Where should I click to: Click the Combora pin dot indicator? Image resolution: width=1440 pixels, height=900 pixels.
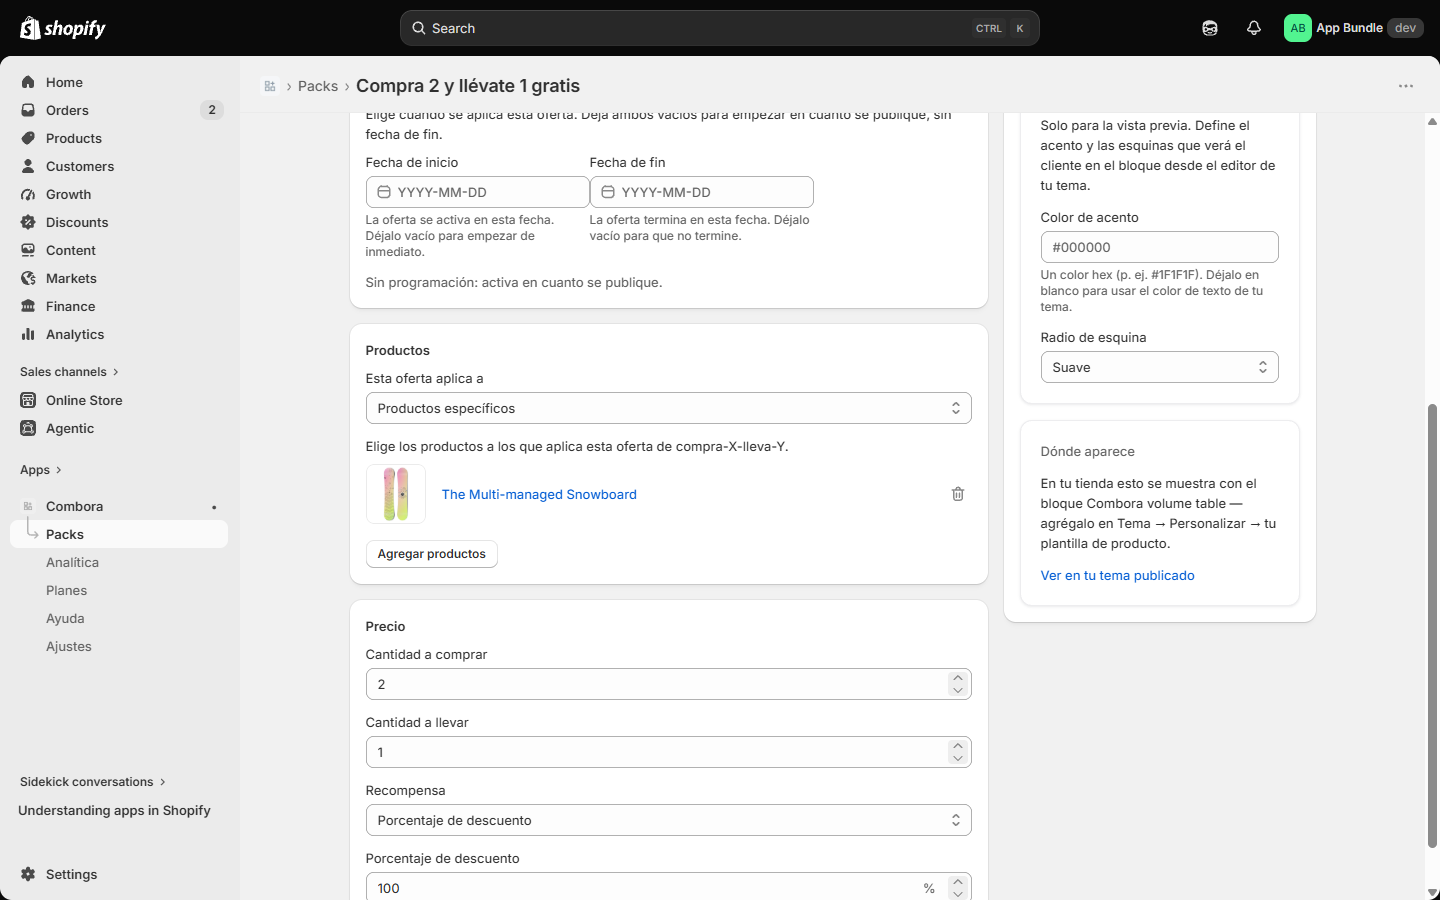tap(214, 507)
